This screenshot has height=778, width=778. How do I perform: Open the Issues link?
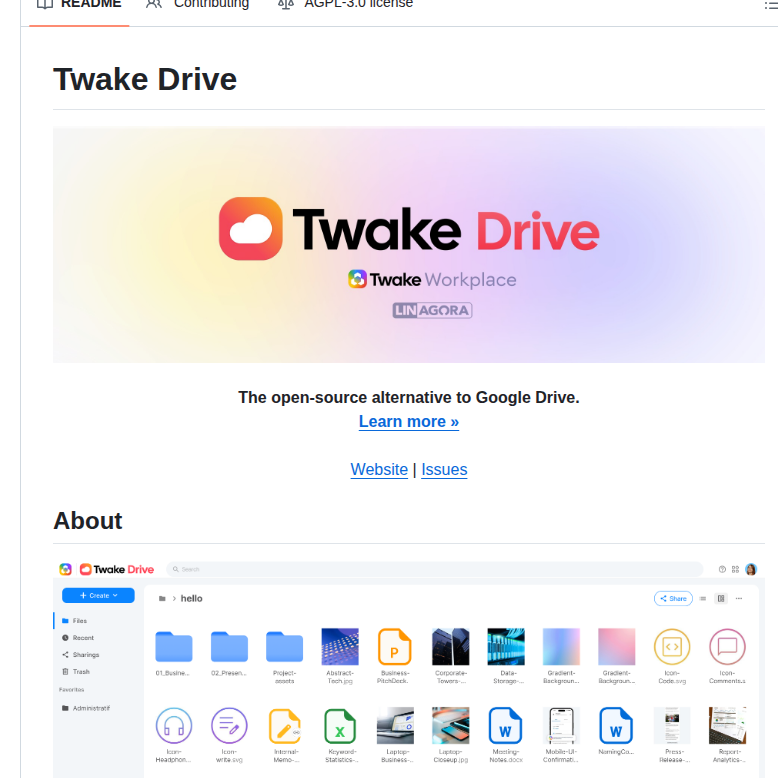click(x=444, y=469)
